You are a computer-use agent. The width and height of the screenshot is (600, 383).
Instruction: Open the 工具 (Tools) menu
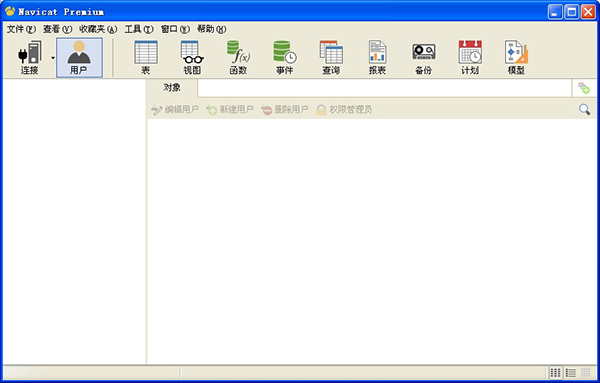139,29
